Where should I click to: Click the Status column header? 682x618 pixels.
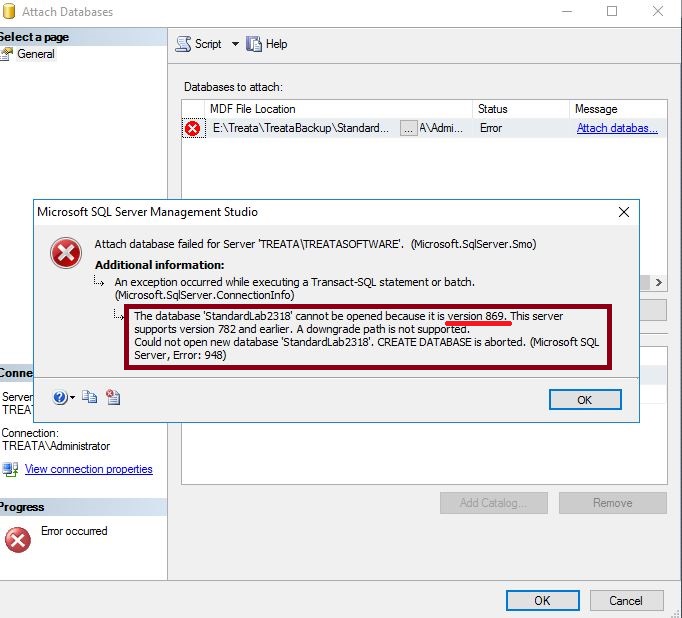[492, 108]
